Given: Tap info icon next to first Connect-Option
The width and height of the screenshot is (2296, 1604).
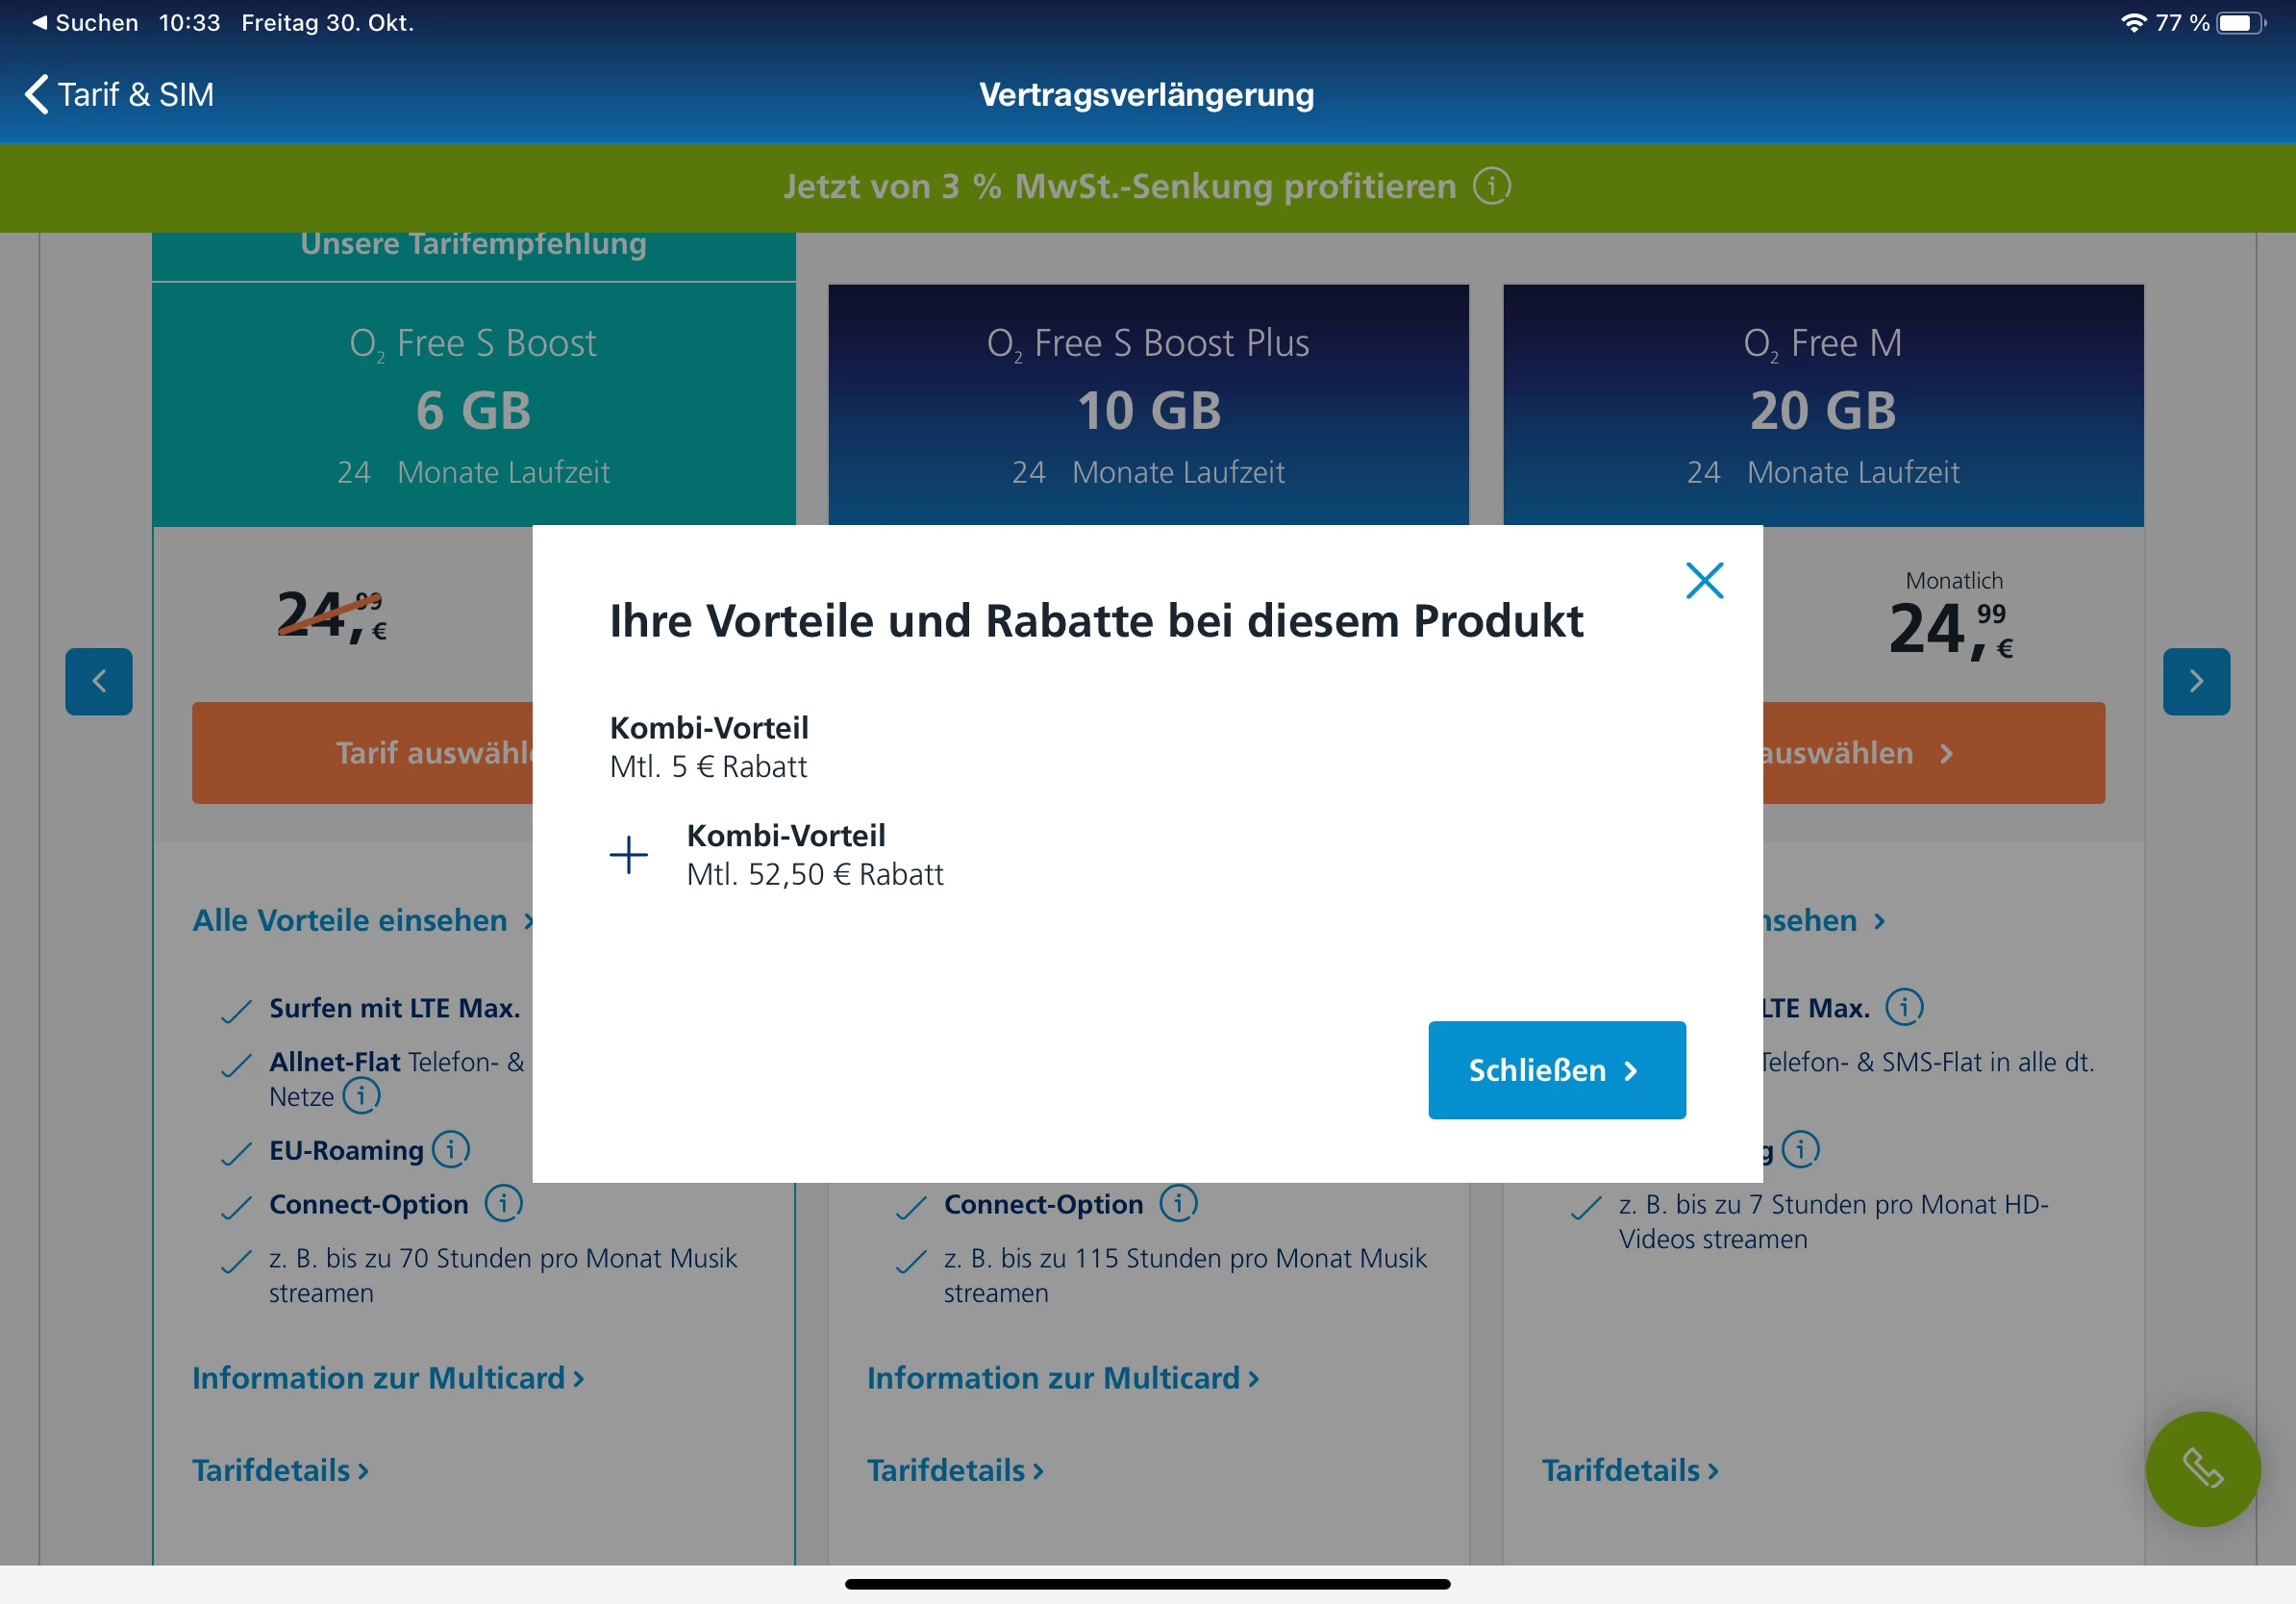Looking at the screenshot, I should coord(503,1203).
